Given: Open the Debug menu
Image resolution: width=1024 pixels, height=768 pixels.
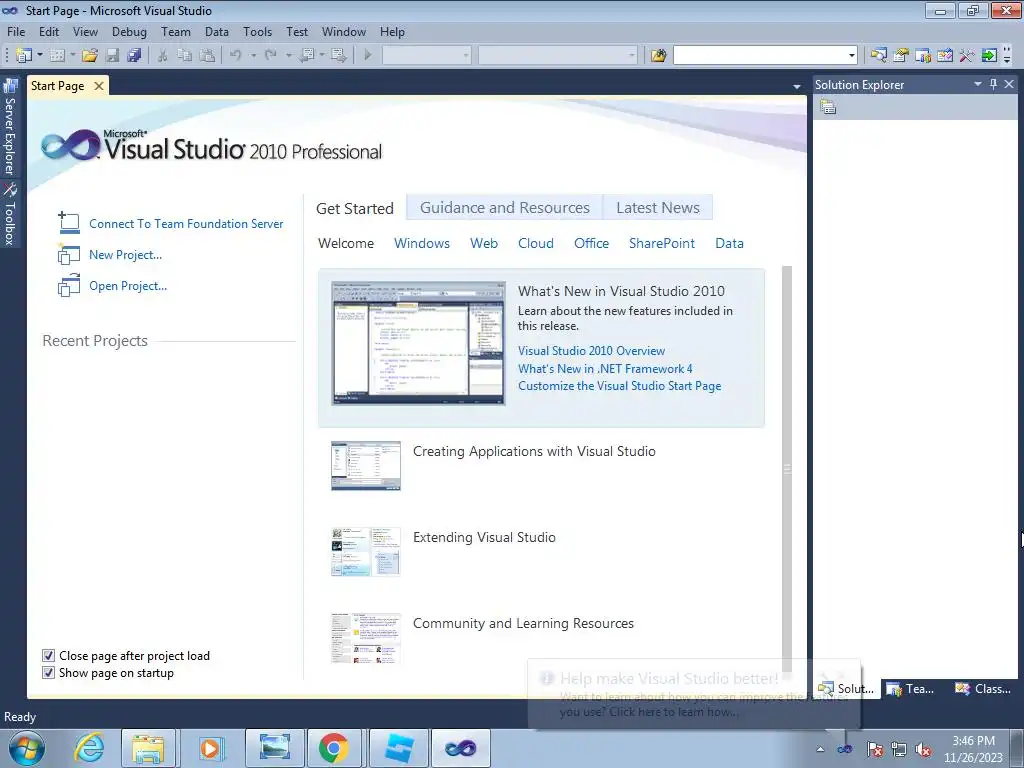Looking at the screenshot, I should coord(129,31).
